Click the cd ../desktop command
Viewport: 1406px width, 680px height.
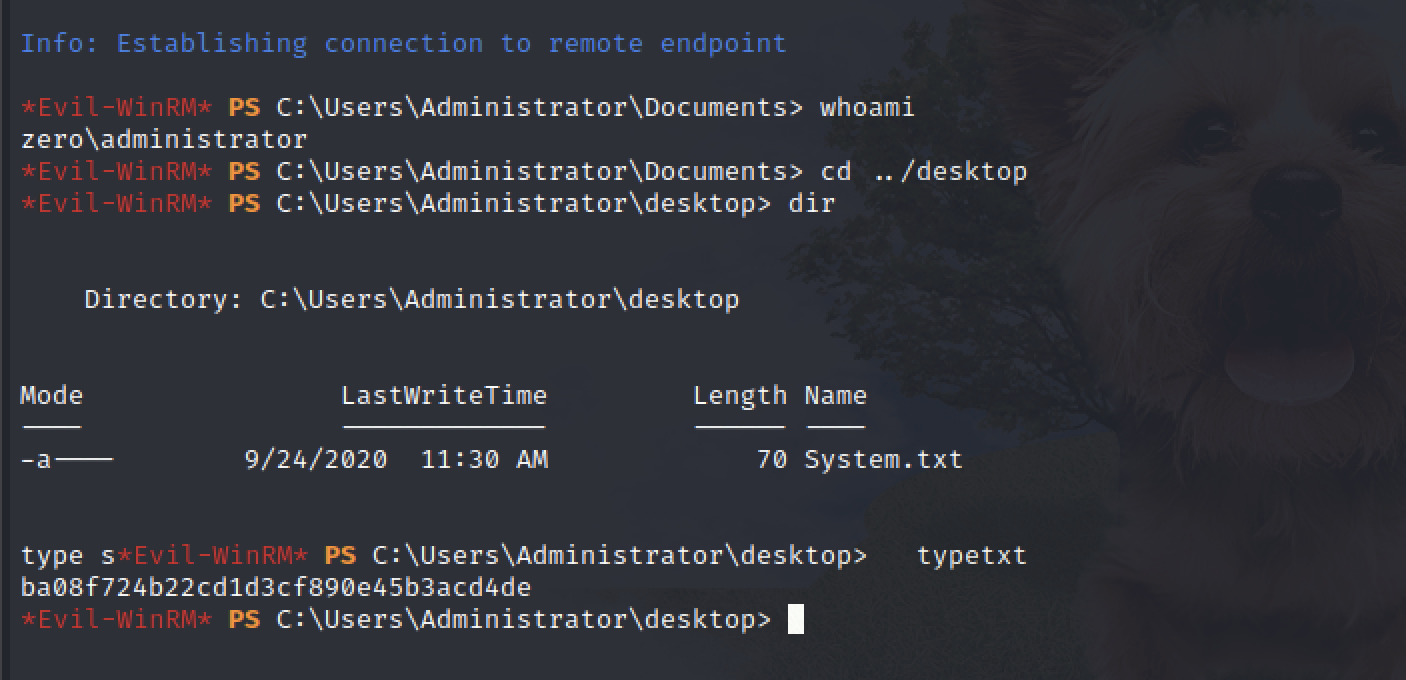tap(923, 171)
